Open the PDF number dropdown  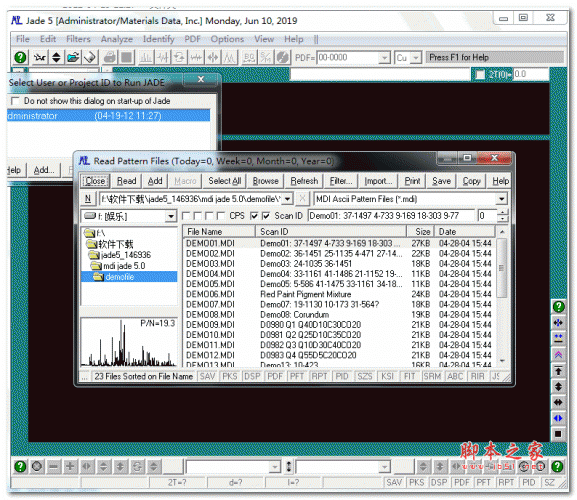pyautogui.click(x=384, y=58)
